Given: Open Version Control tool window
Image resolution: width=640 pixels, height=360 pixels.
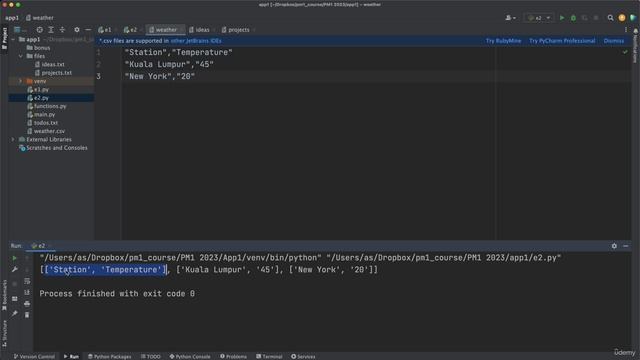Looking at the screenshot, I should click(x=34, y=356).
